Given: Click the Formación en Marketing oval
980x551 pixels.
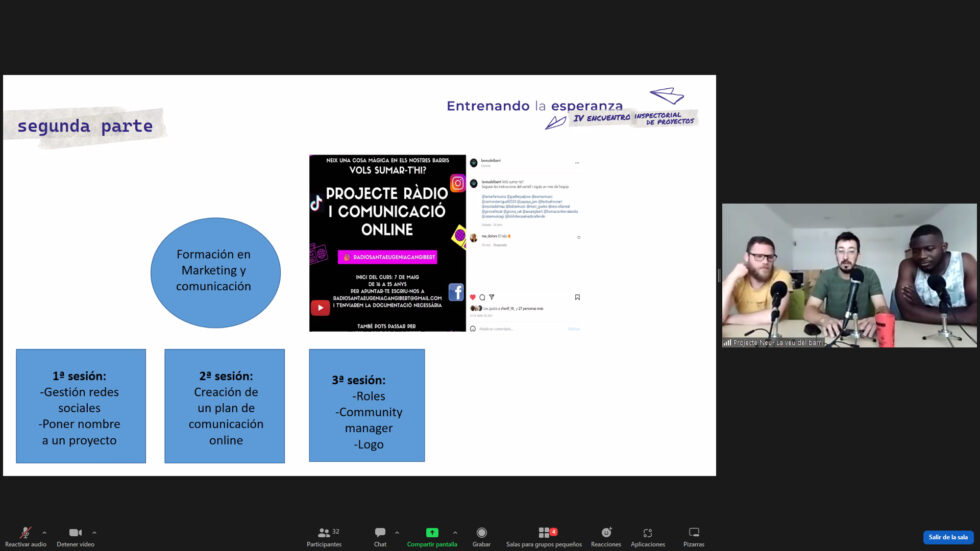Looking at the screenshot, I should point(213,271).
